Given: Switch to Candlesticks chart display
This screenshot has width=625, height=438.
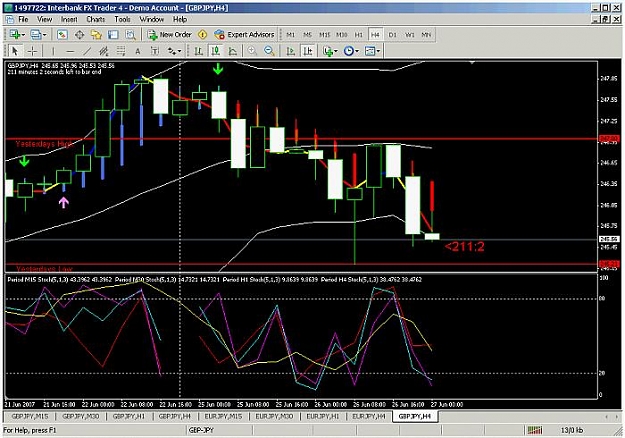Looking at the screenshot, I should (216, 51).
